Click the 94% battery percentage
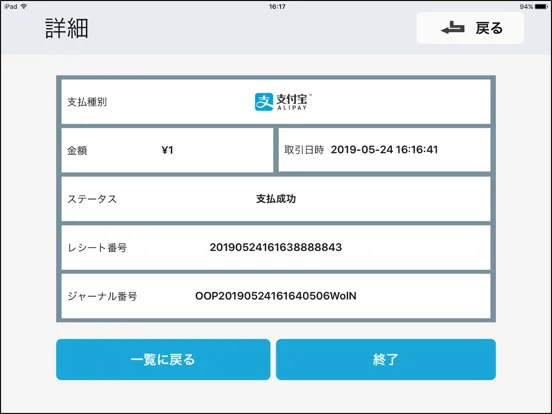This screenshot has height=414, width=552. click(x=526, y=7)
